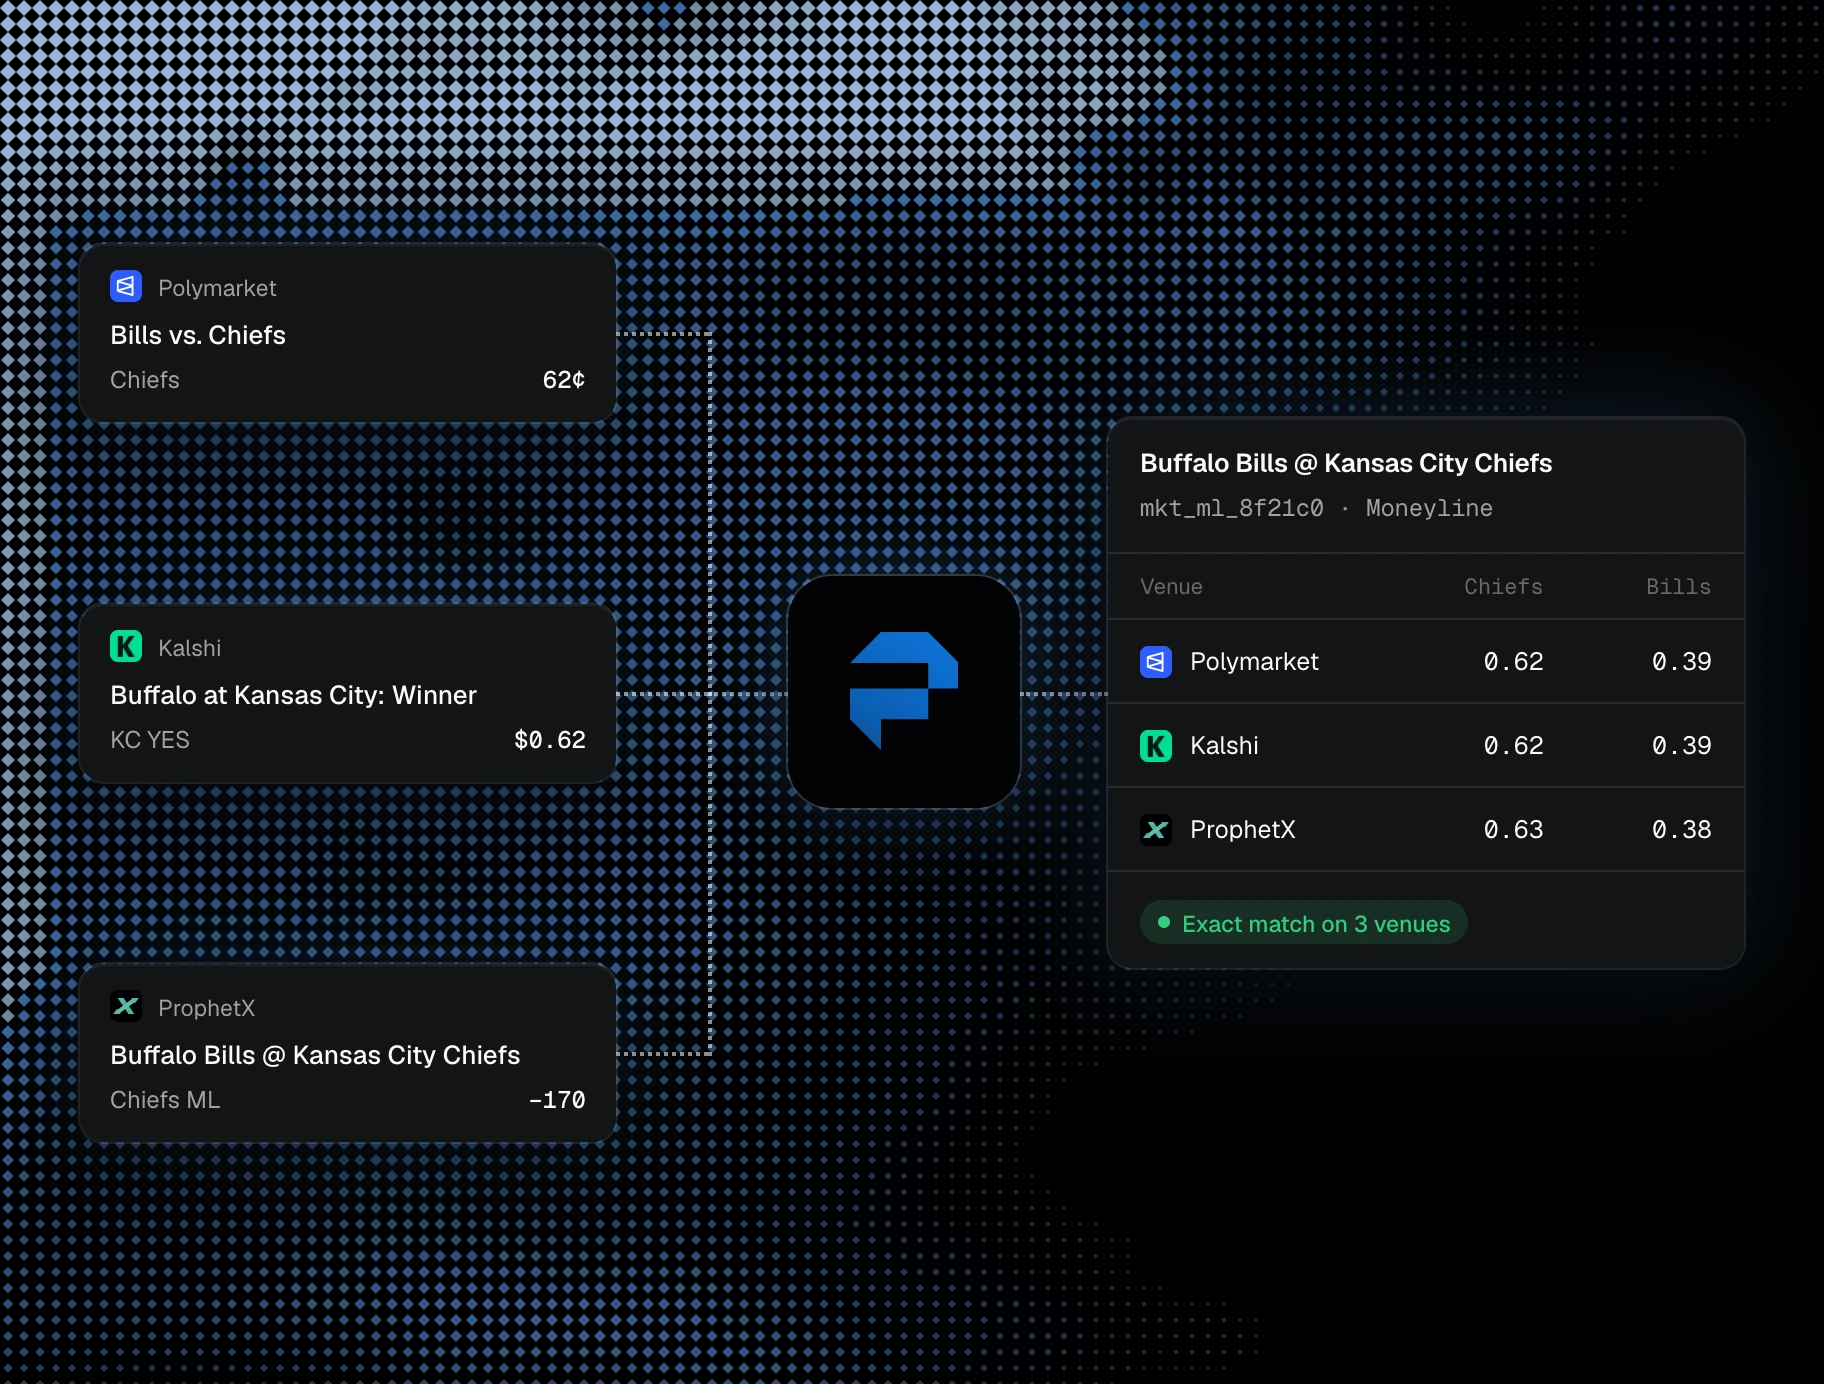Open the 'Bills vs. Chiefs' card title
The image size is (1824, 1384).
198,335
